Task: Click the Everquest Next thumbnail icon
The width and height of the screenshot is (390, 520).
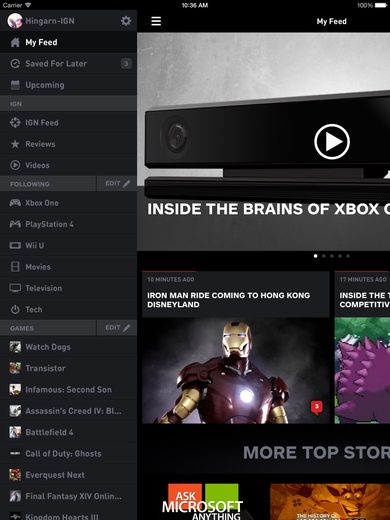Action: pos(15,475)
